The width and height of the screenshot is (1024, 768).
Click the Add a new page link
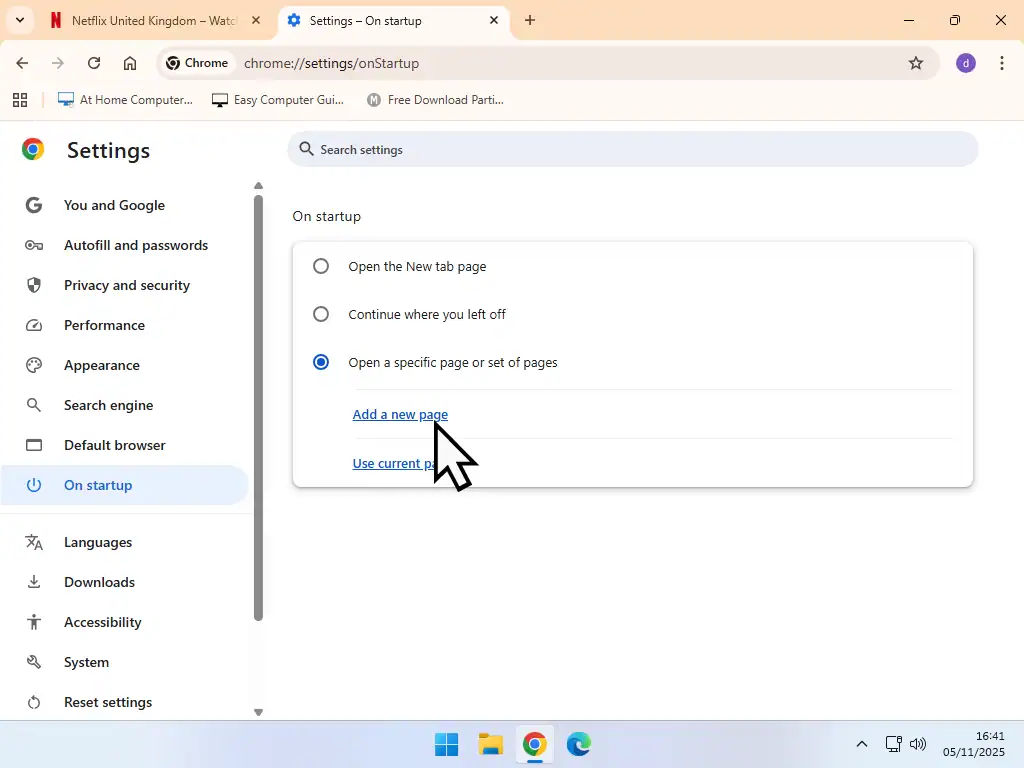pyautogui.click(x=399, y=414)
